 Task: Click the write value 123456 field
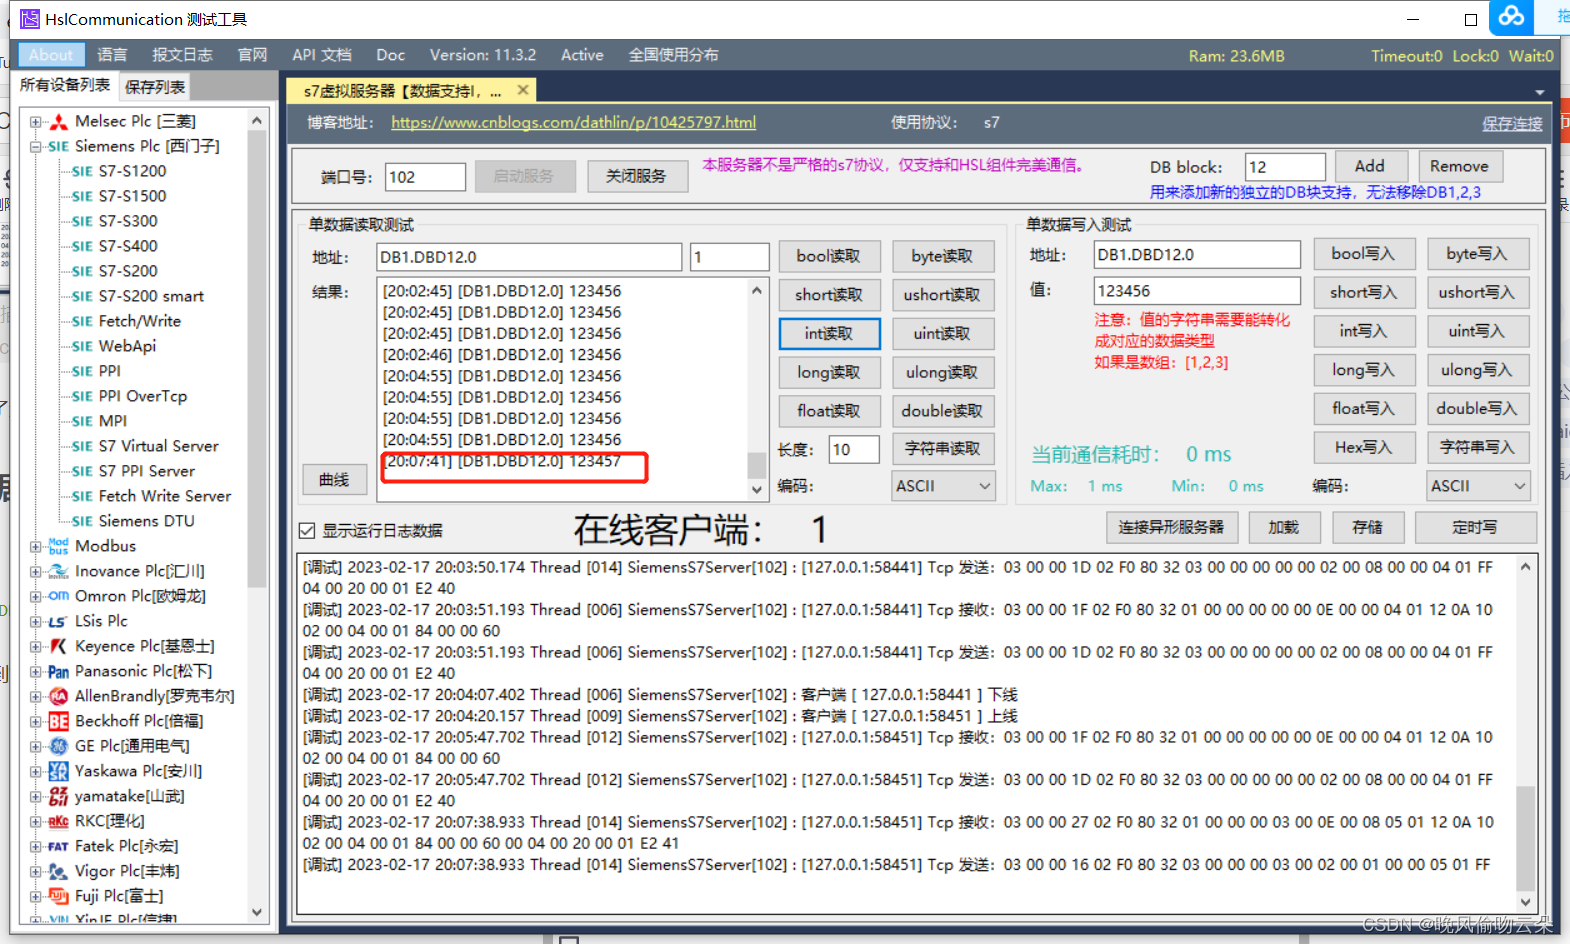tap(1197, 291)
